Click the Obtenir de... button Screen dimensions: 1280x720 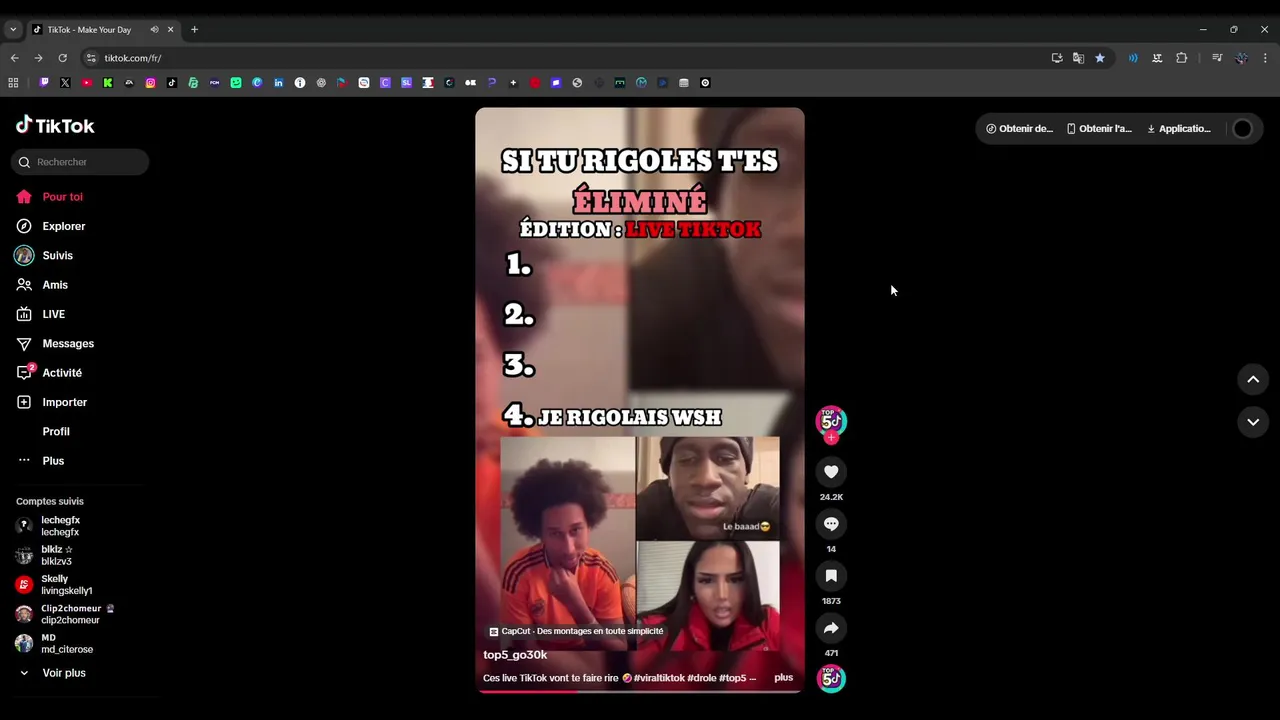[1019, 128]
